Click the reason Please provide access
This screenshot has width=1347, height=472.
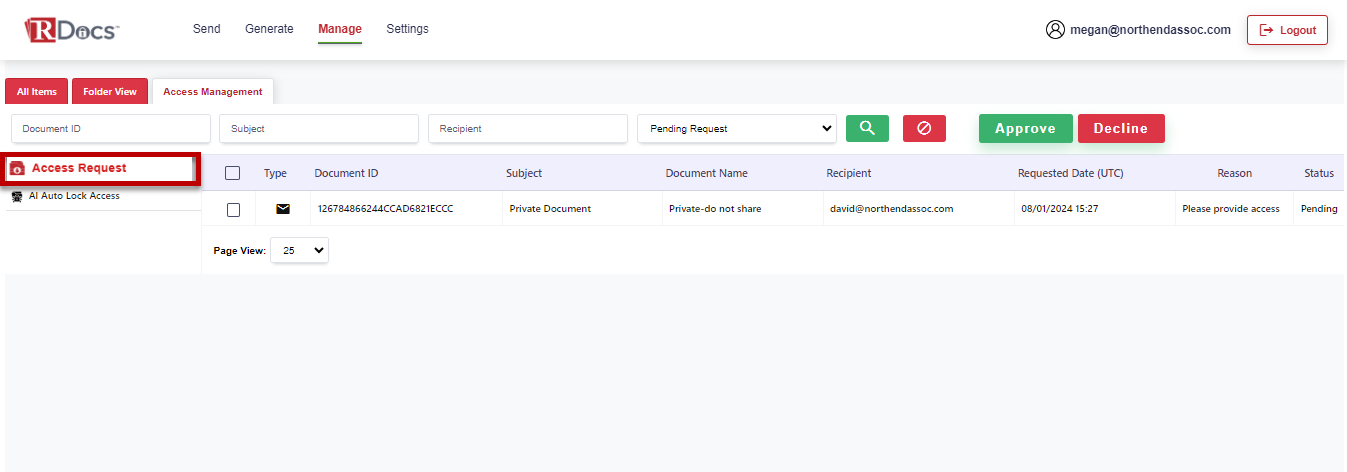(x=1231, y=209)
